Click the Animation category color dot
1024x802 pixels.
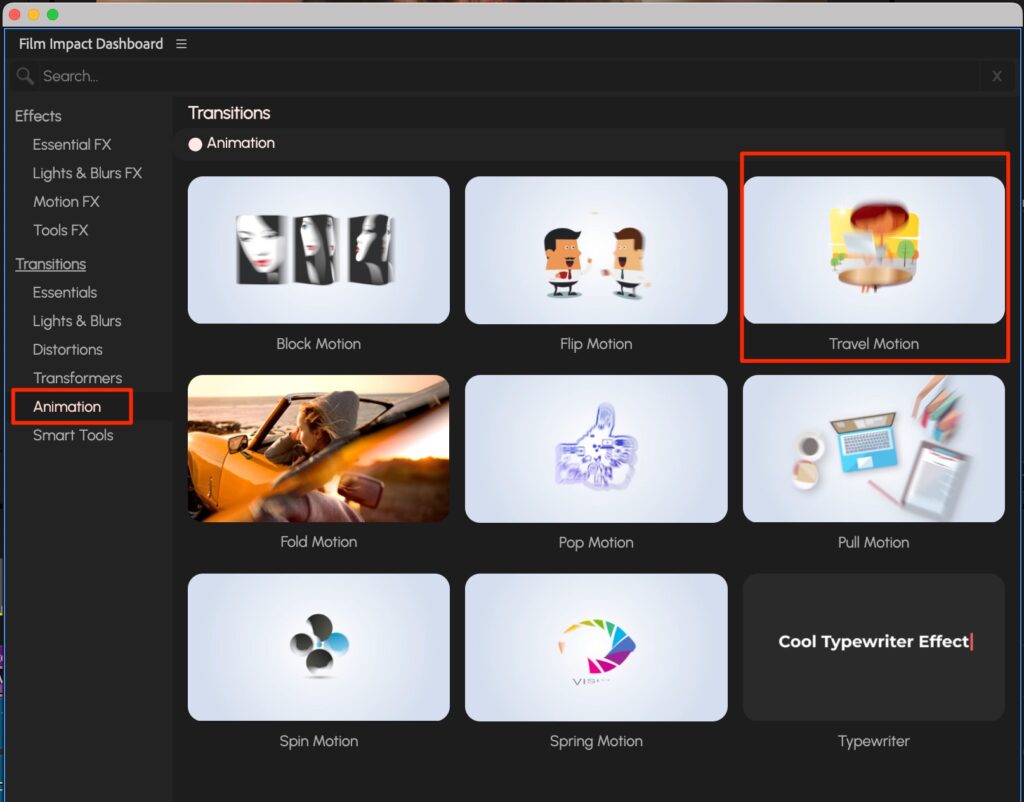(x=195, y=144)
